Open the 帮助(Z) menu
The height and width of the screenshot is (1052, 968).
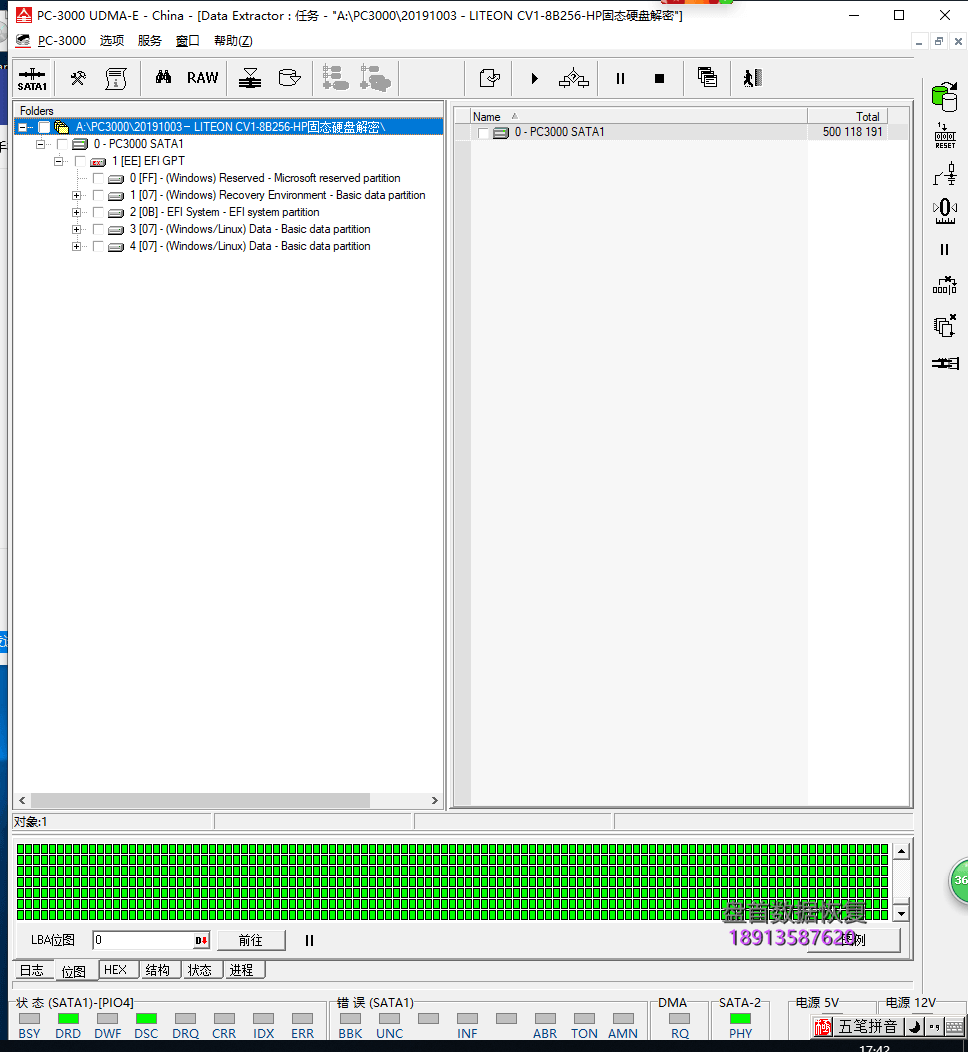click(233, 41)
